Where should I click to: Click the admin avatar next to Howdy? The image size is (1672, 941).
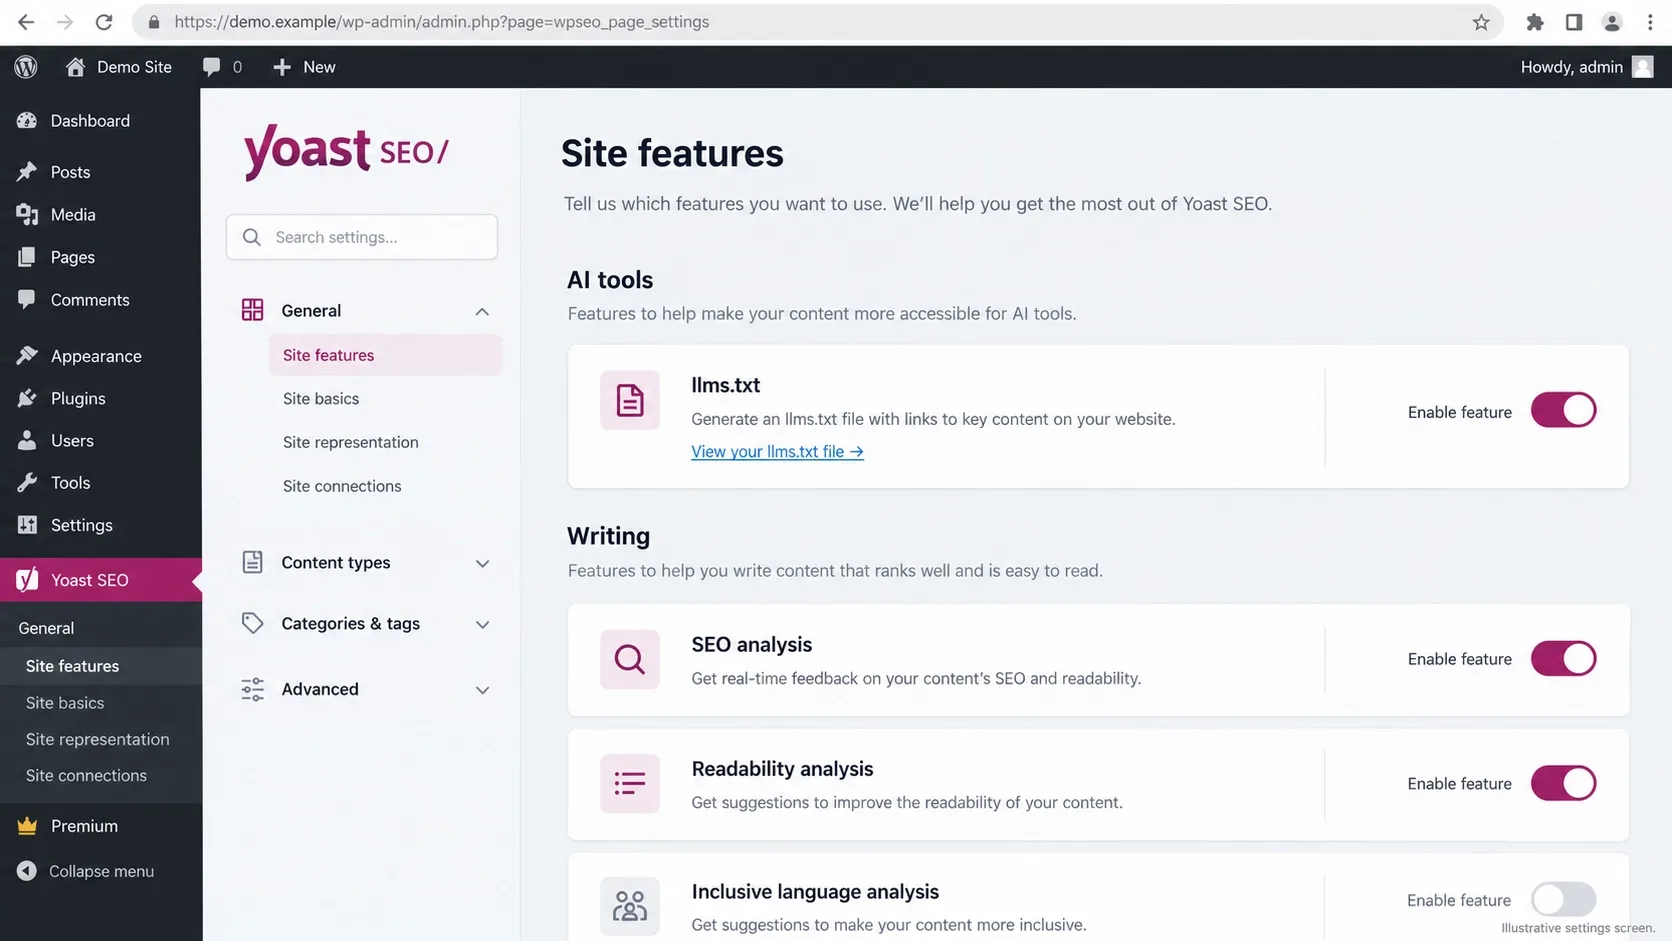coord(1642,67)
